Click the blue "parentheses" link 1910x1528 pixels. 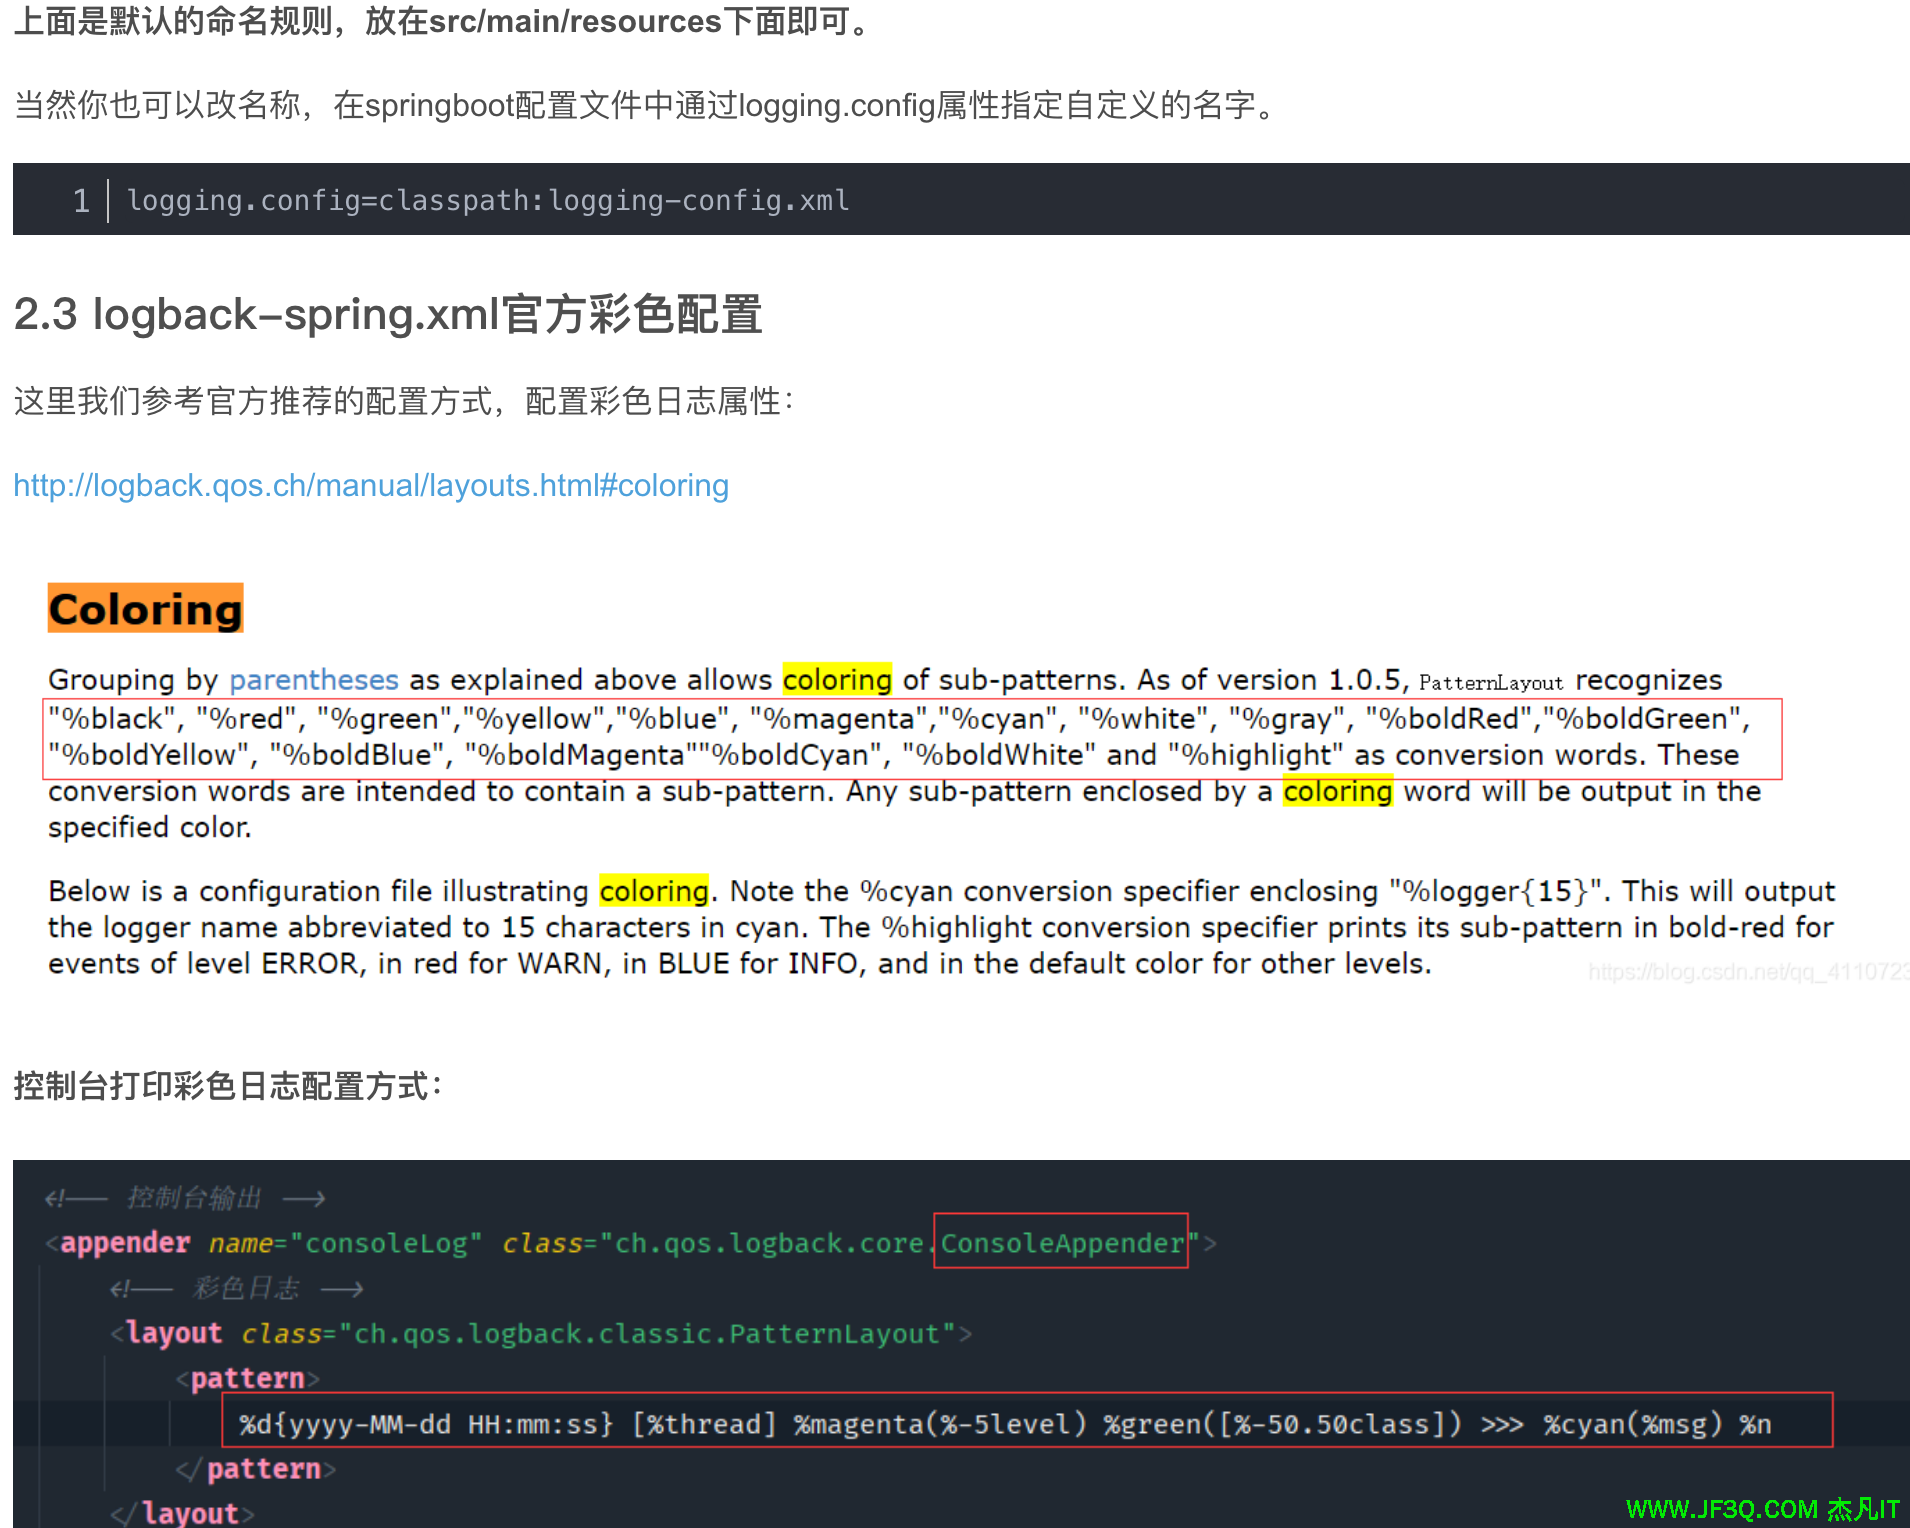(x=313, y=680)
